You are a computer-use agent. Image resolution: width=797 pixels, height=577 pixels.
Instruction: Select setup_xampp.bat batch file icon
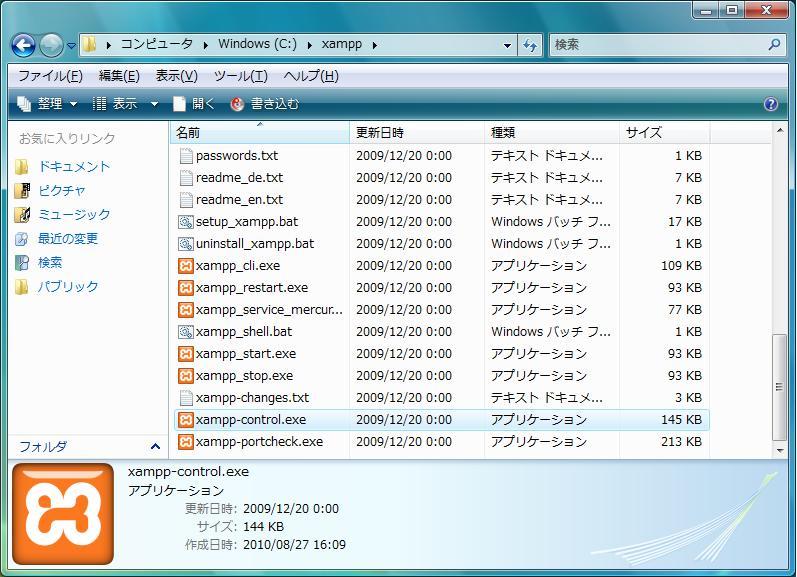pos(186,222)
